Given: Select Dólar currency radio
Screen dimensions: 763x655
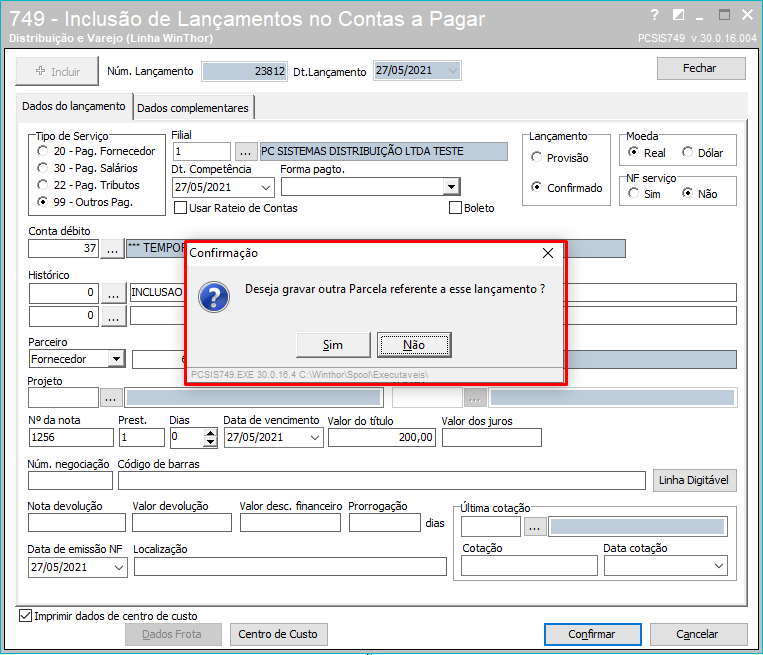Looking at the screenshot, I should pos(687,152).
